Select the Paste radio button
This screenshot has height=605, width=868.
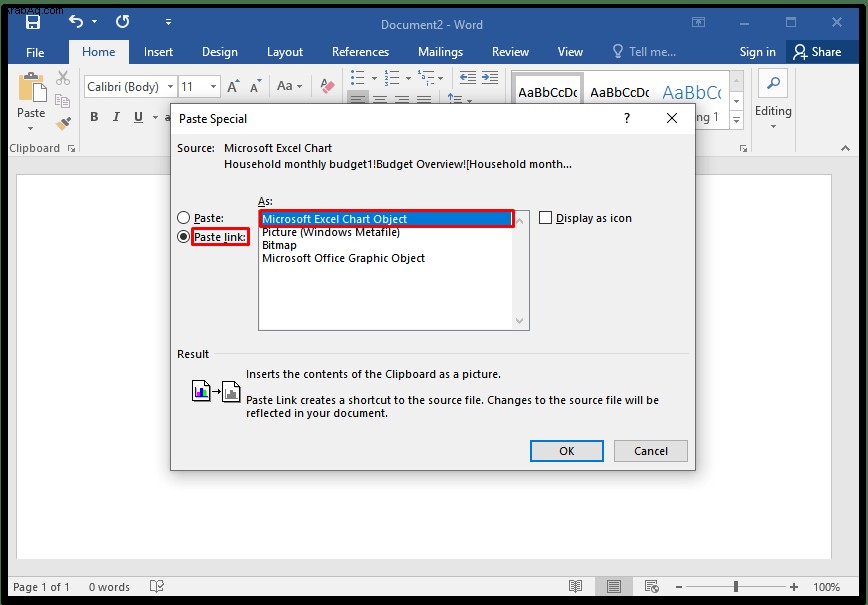tap(183, 218)
